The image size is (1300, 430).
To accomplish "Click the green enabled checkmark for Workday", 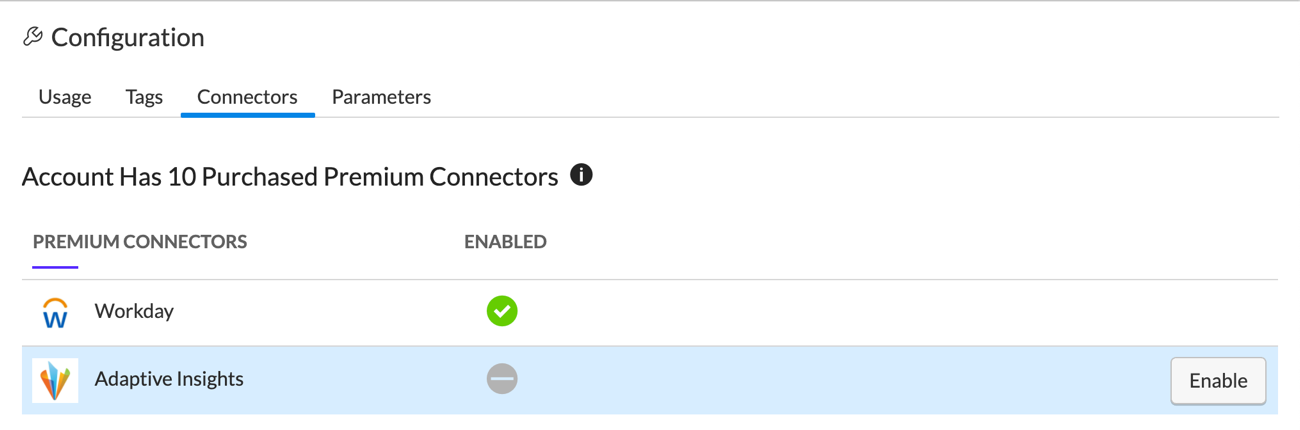I will (x=502, y=311).
